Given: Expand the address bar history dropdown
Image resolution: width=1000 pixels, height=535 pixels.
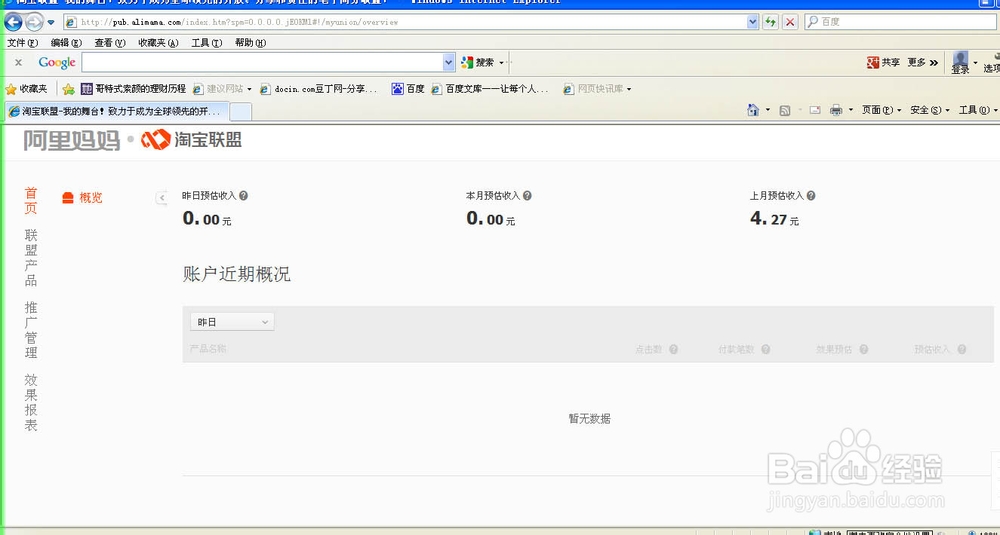Looking at the screenshot, I should coord(753,22).
